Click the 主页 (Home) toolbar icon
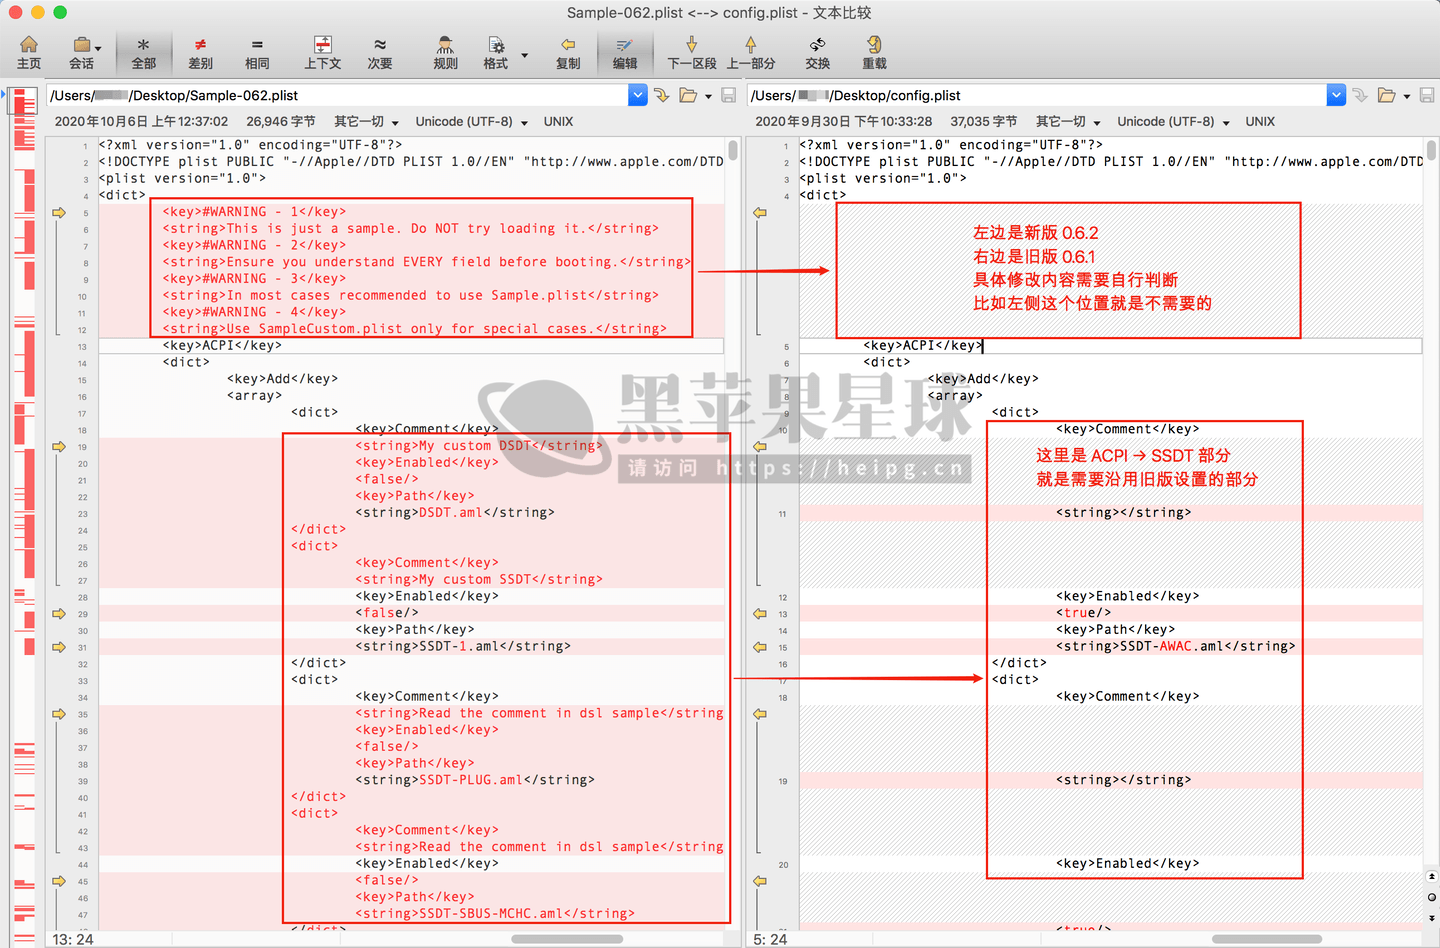Viewport: 1440px width, 948px height. point(29,52)
